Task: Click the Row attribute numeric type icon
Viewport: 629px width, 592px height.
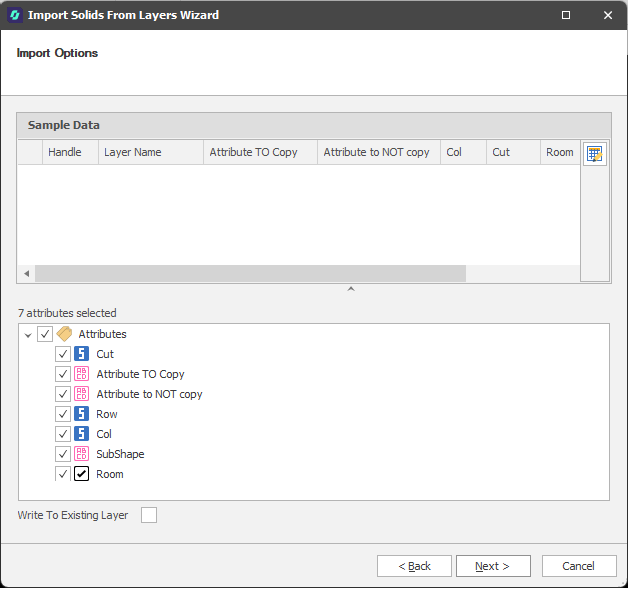Action: pyautogui.click(x=82, y=414)
